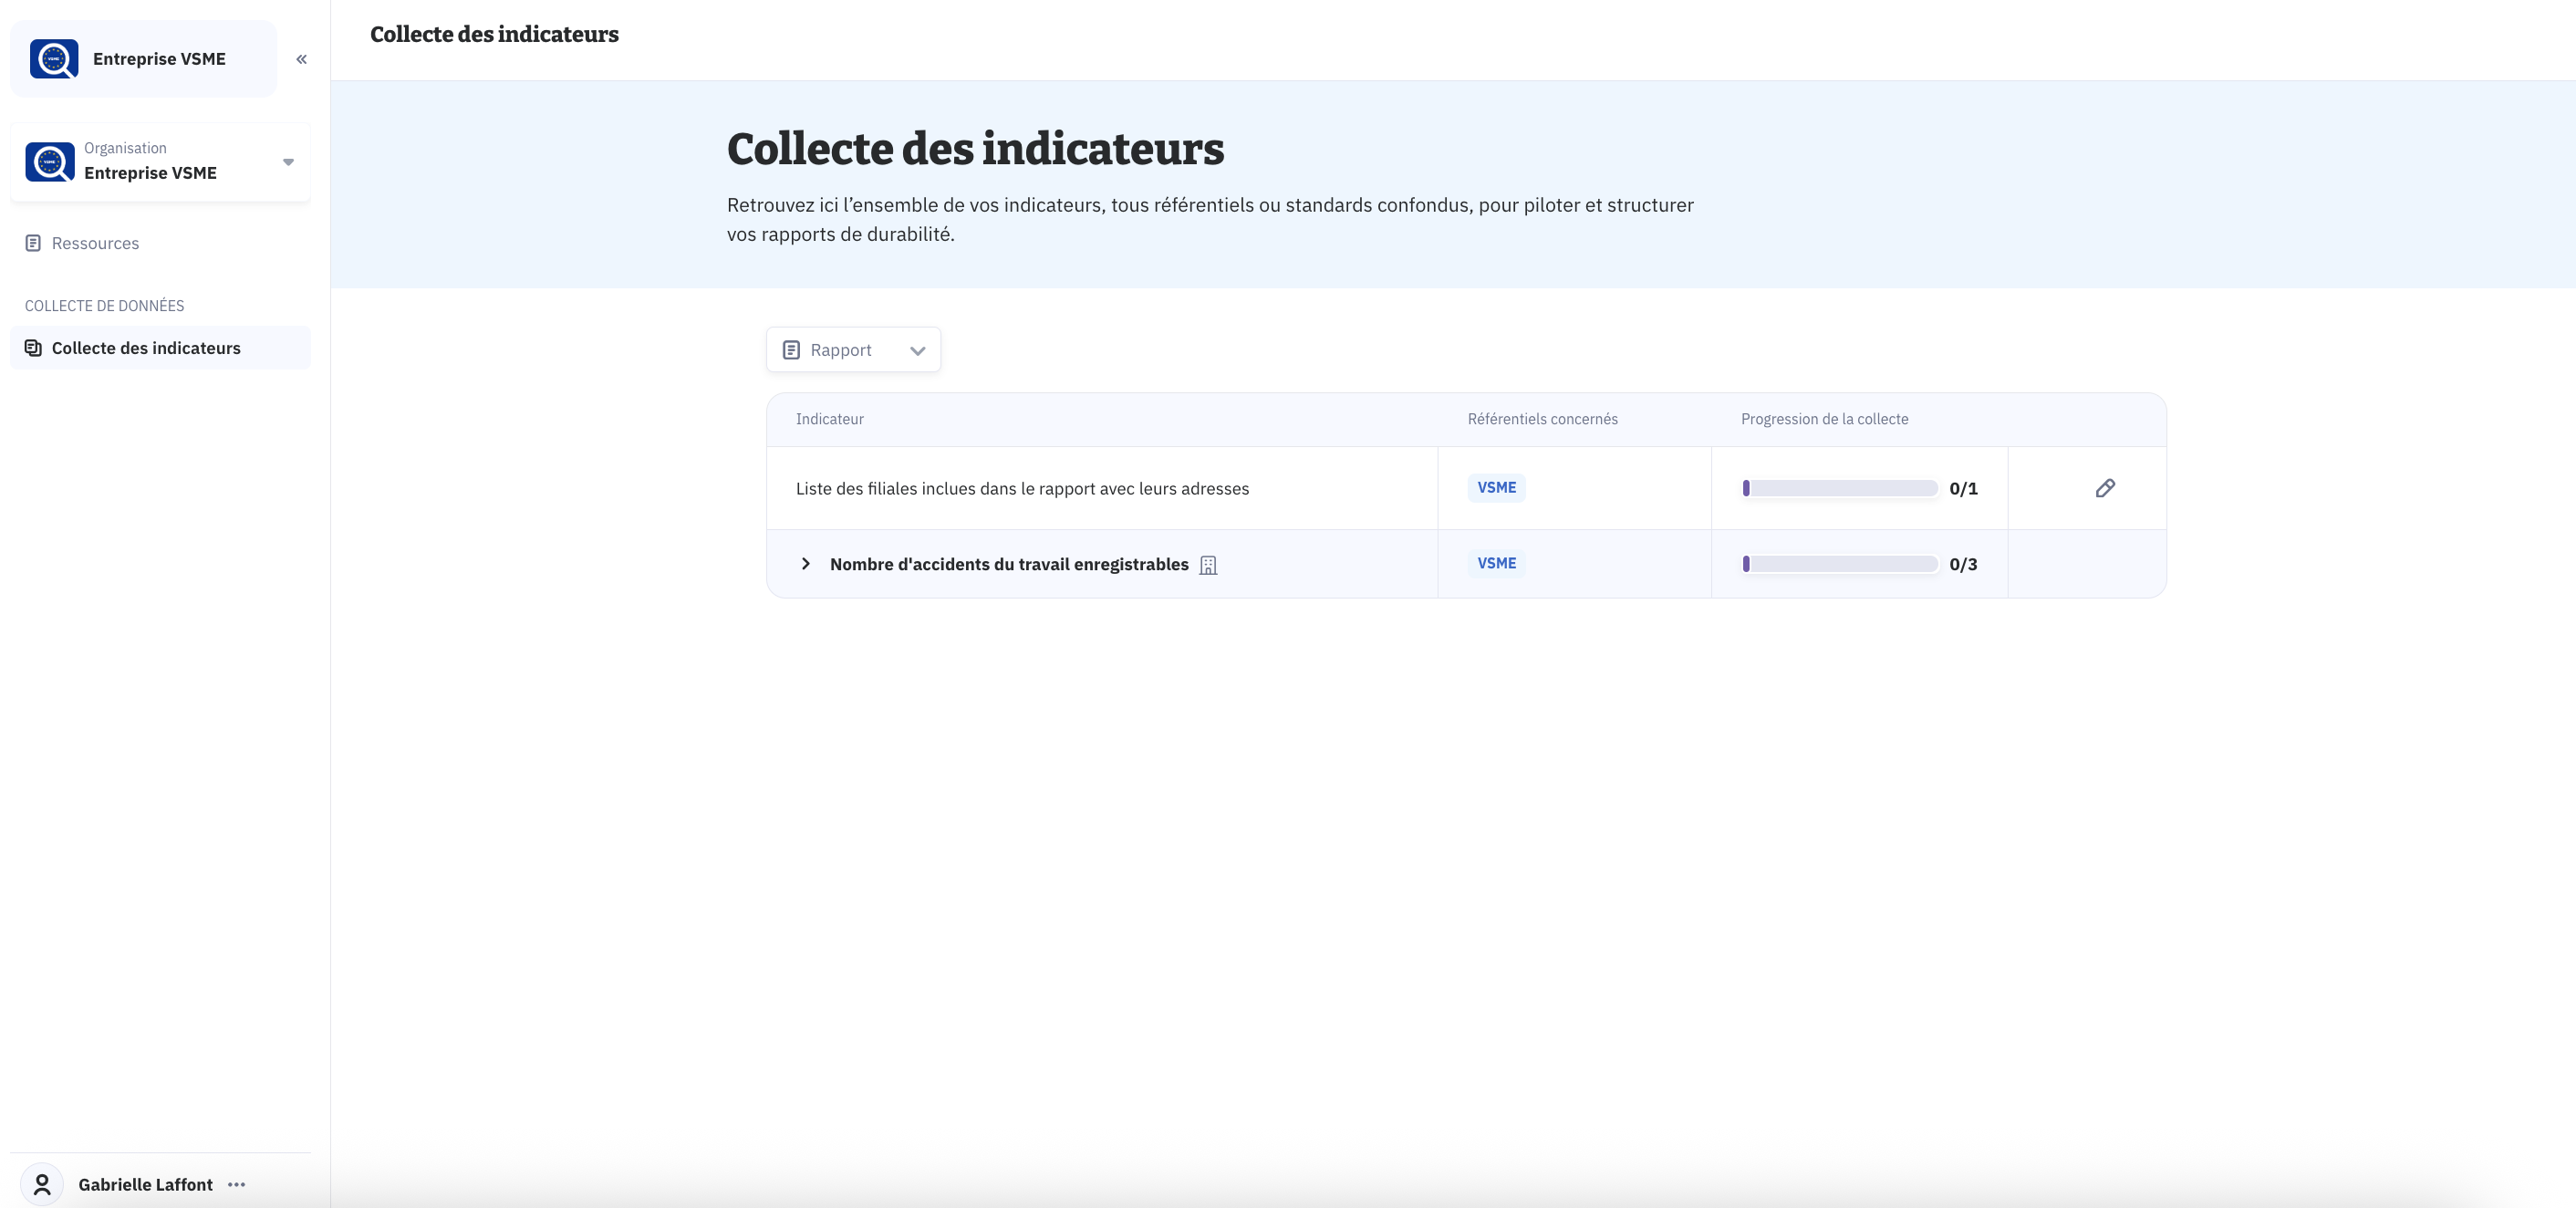Click the pencil edit icon for filiales row
This screenshot has width=2576, height=1208.
[2105, 488]
